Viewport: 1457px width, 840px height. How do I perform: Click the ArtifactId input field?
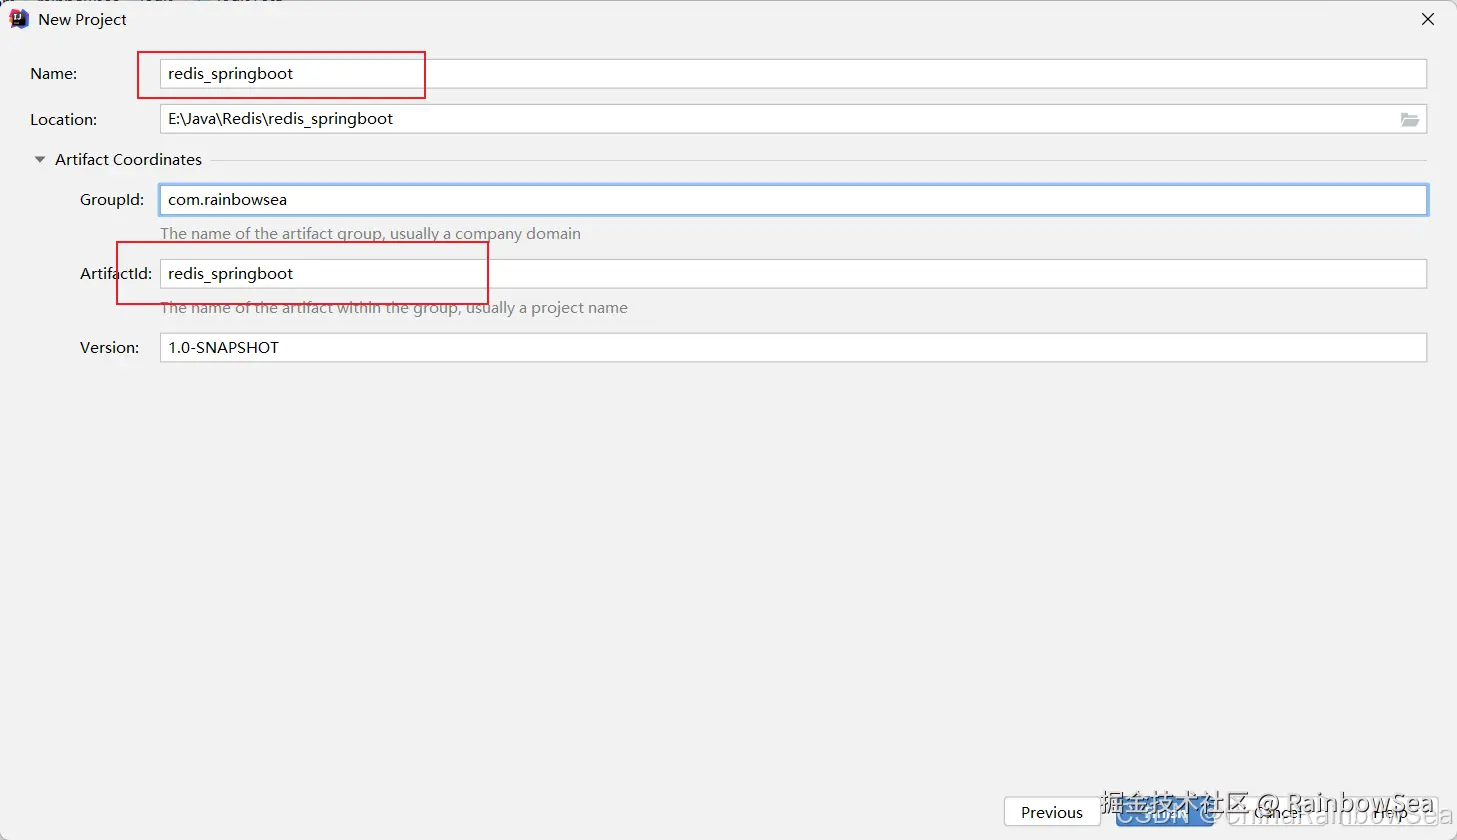793,274
